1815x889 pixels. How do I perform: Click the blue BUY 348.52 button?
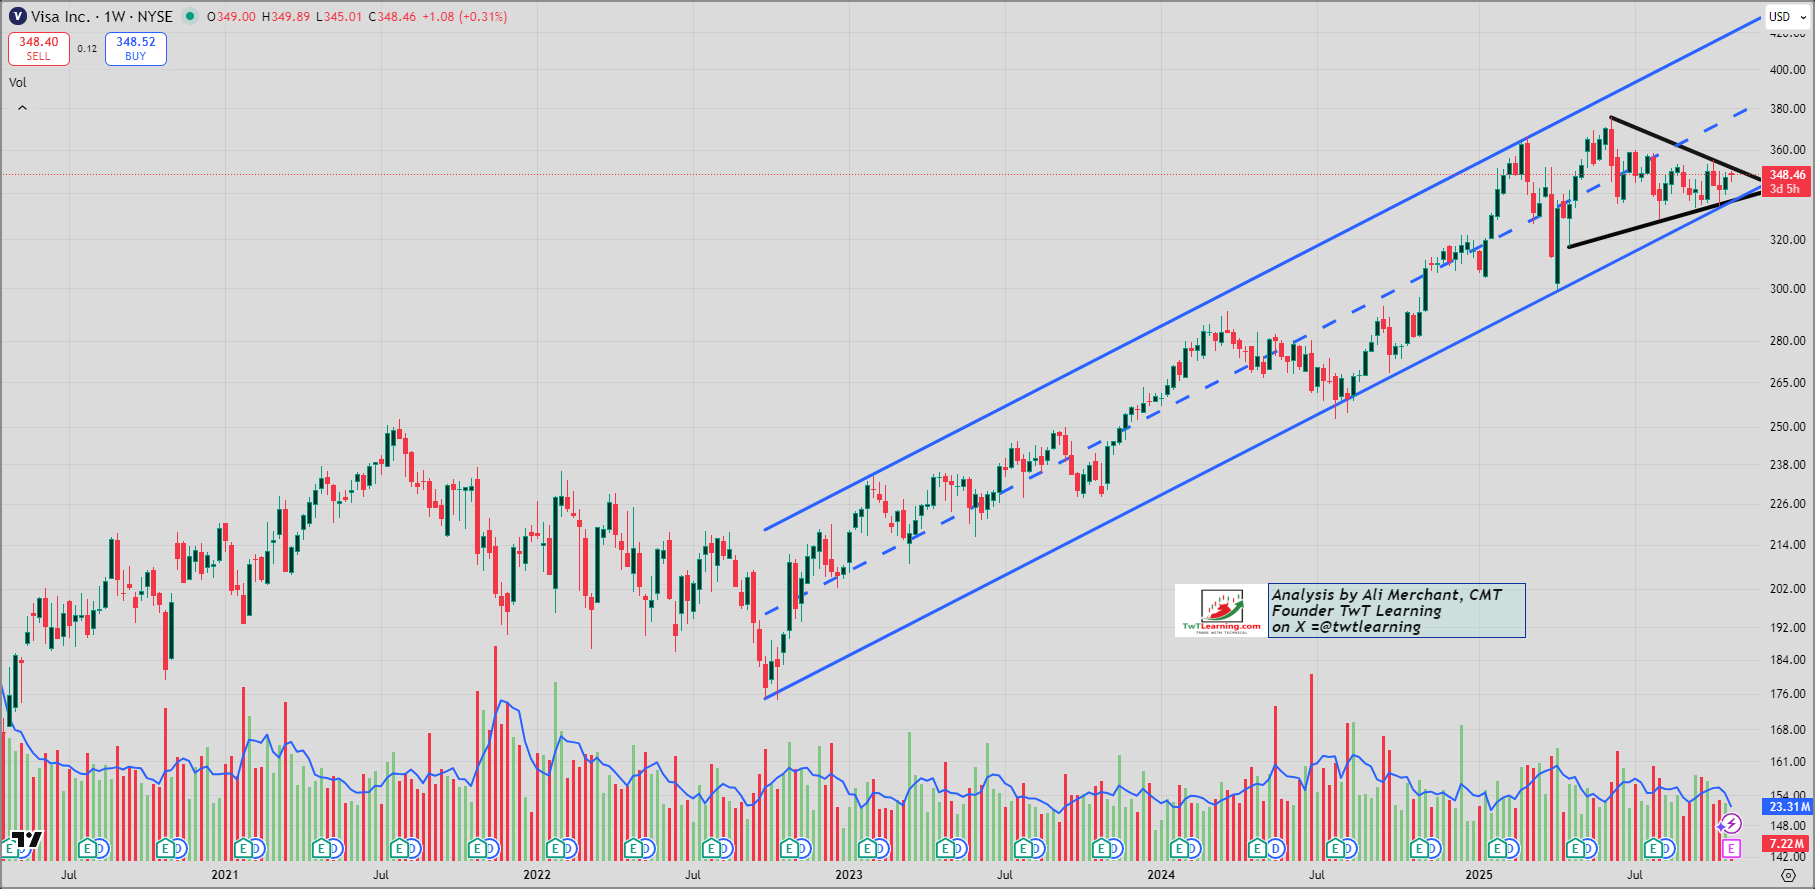(x=136, y=49)
